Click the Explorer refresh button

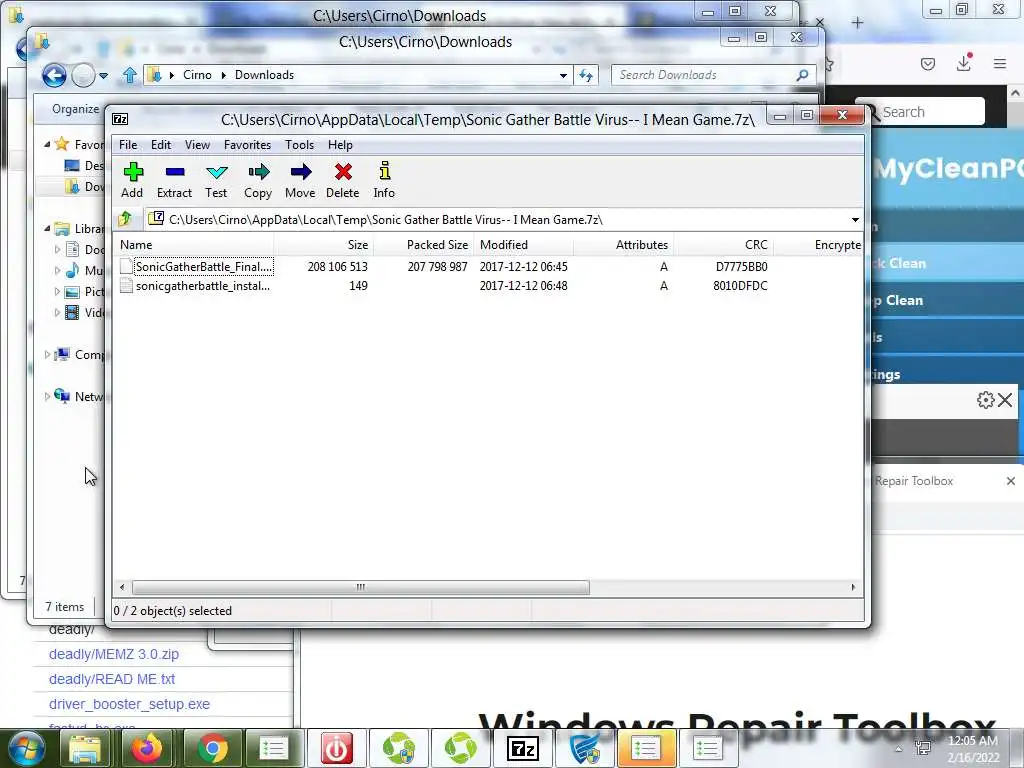[x=586, y=76]
